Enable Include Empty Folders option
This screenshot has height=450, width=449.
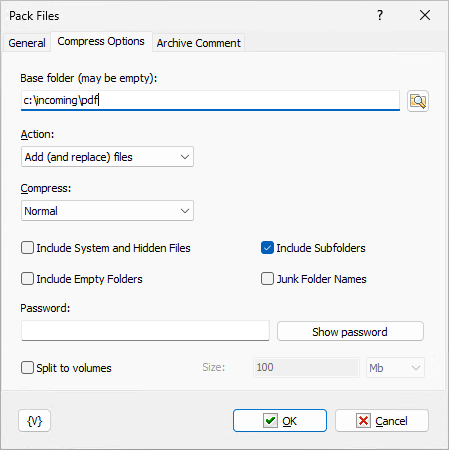pyautogui.click(x=27, y=279)
